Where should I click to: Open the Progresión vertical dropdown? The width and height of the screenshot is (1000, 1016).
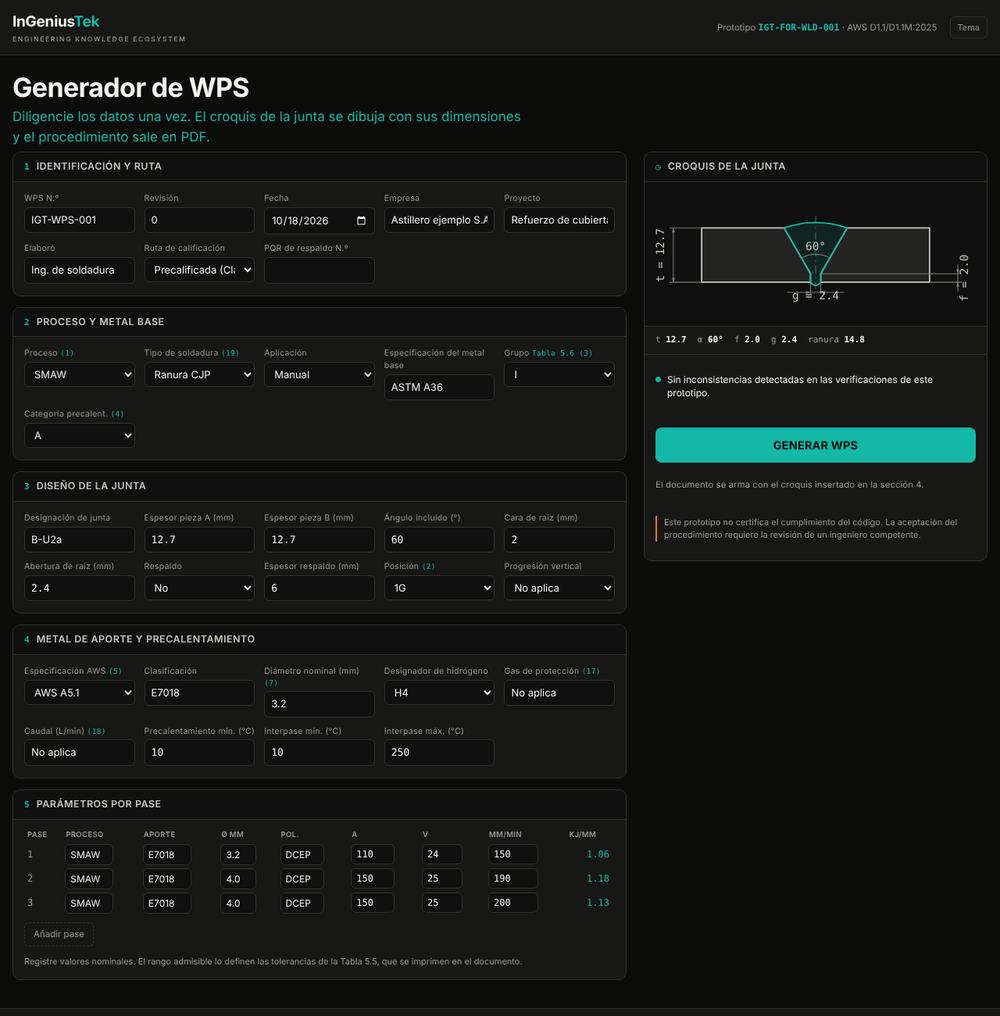pyautogui.click(x=559, y=588)
